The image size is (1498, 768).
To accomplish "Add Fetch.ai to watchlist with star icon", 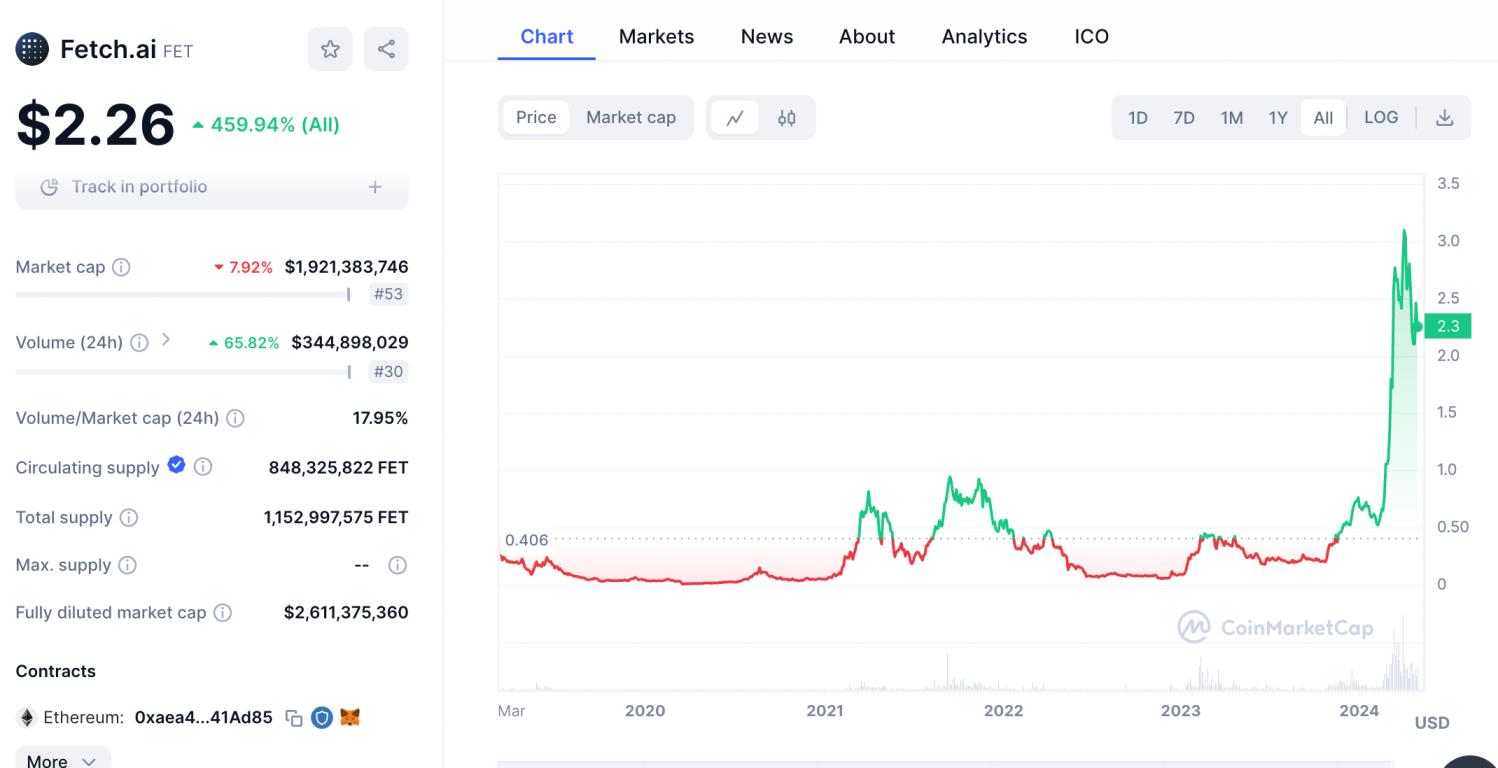I will pos(330,49).
